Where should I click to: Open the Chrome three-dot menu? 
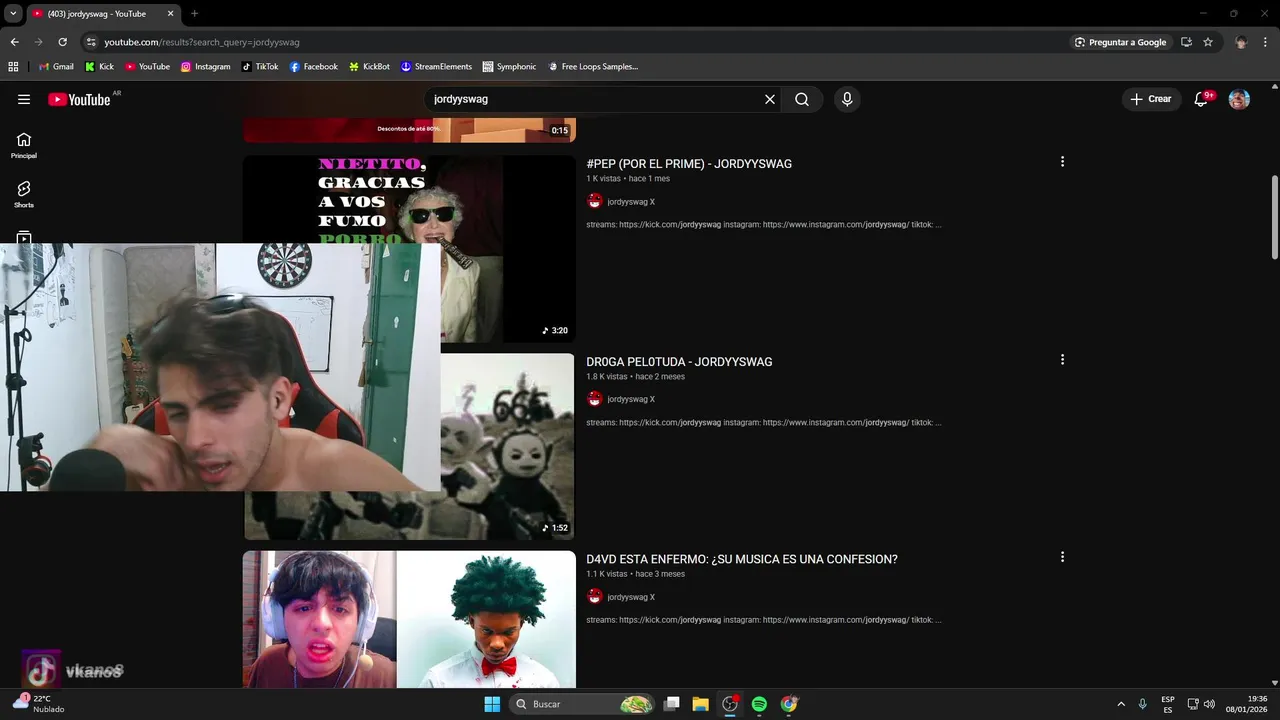[1264, 42]
